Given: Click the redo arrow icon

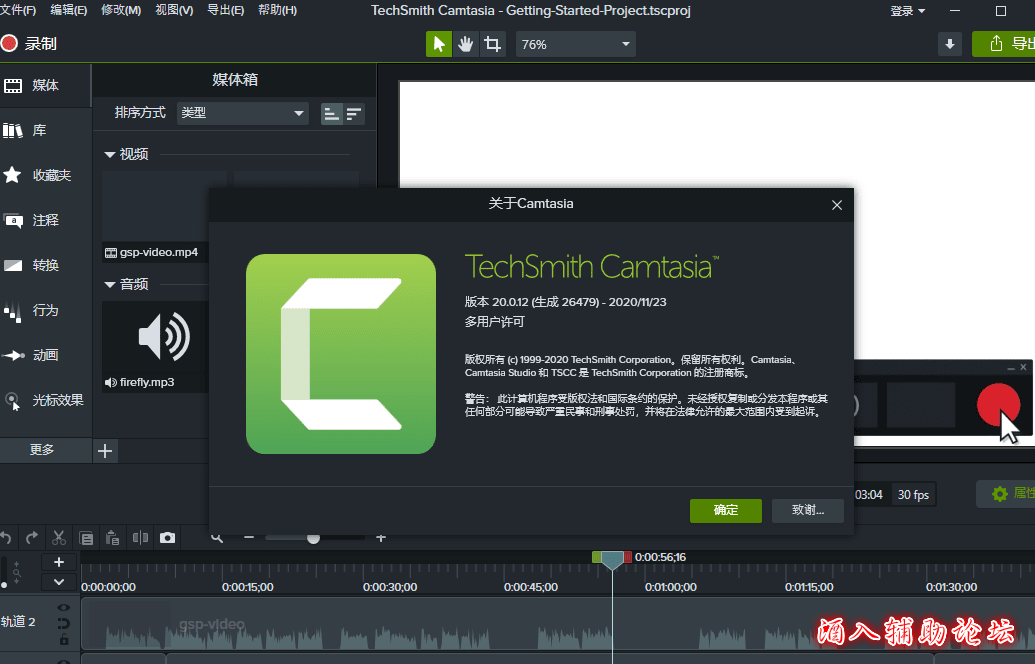Looking at the screenshot, I should tap(32, 537).
